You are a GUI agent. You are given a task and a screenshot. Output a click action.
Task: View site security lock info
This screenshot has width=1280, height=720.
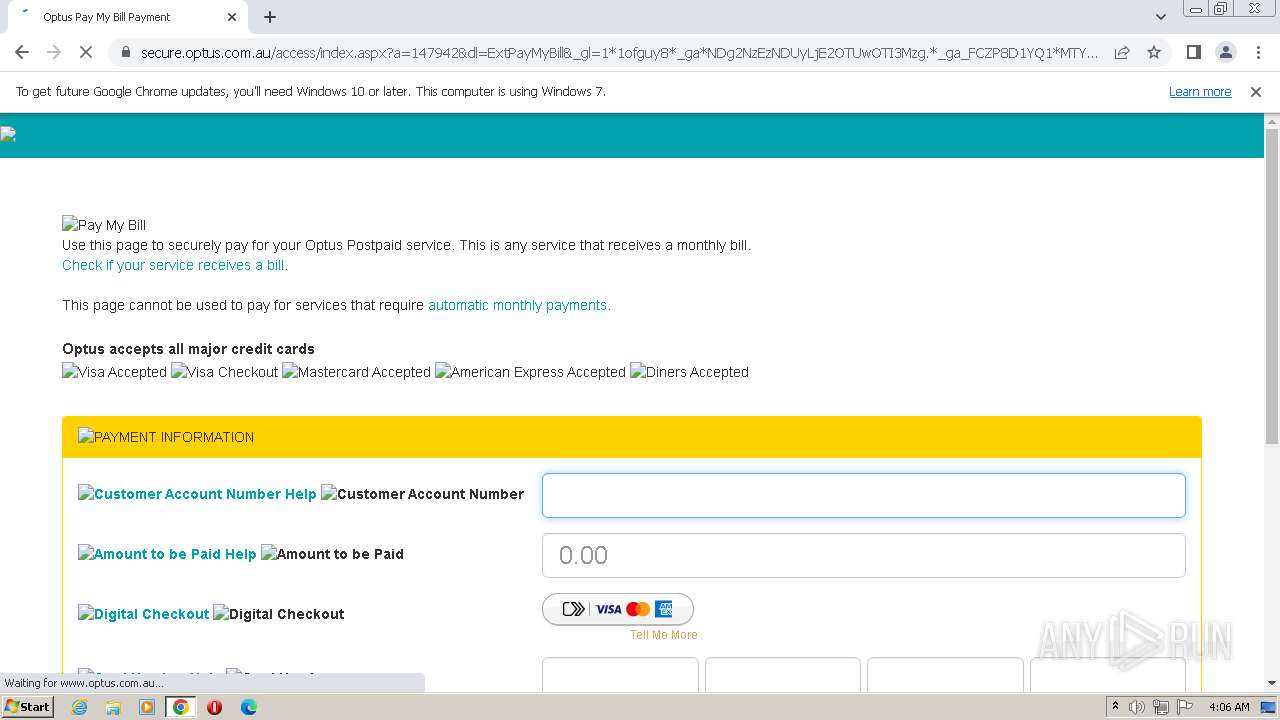click(125, 53)
